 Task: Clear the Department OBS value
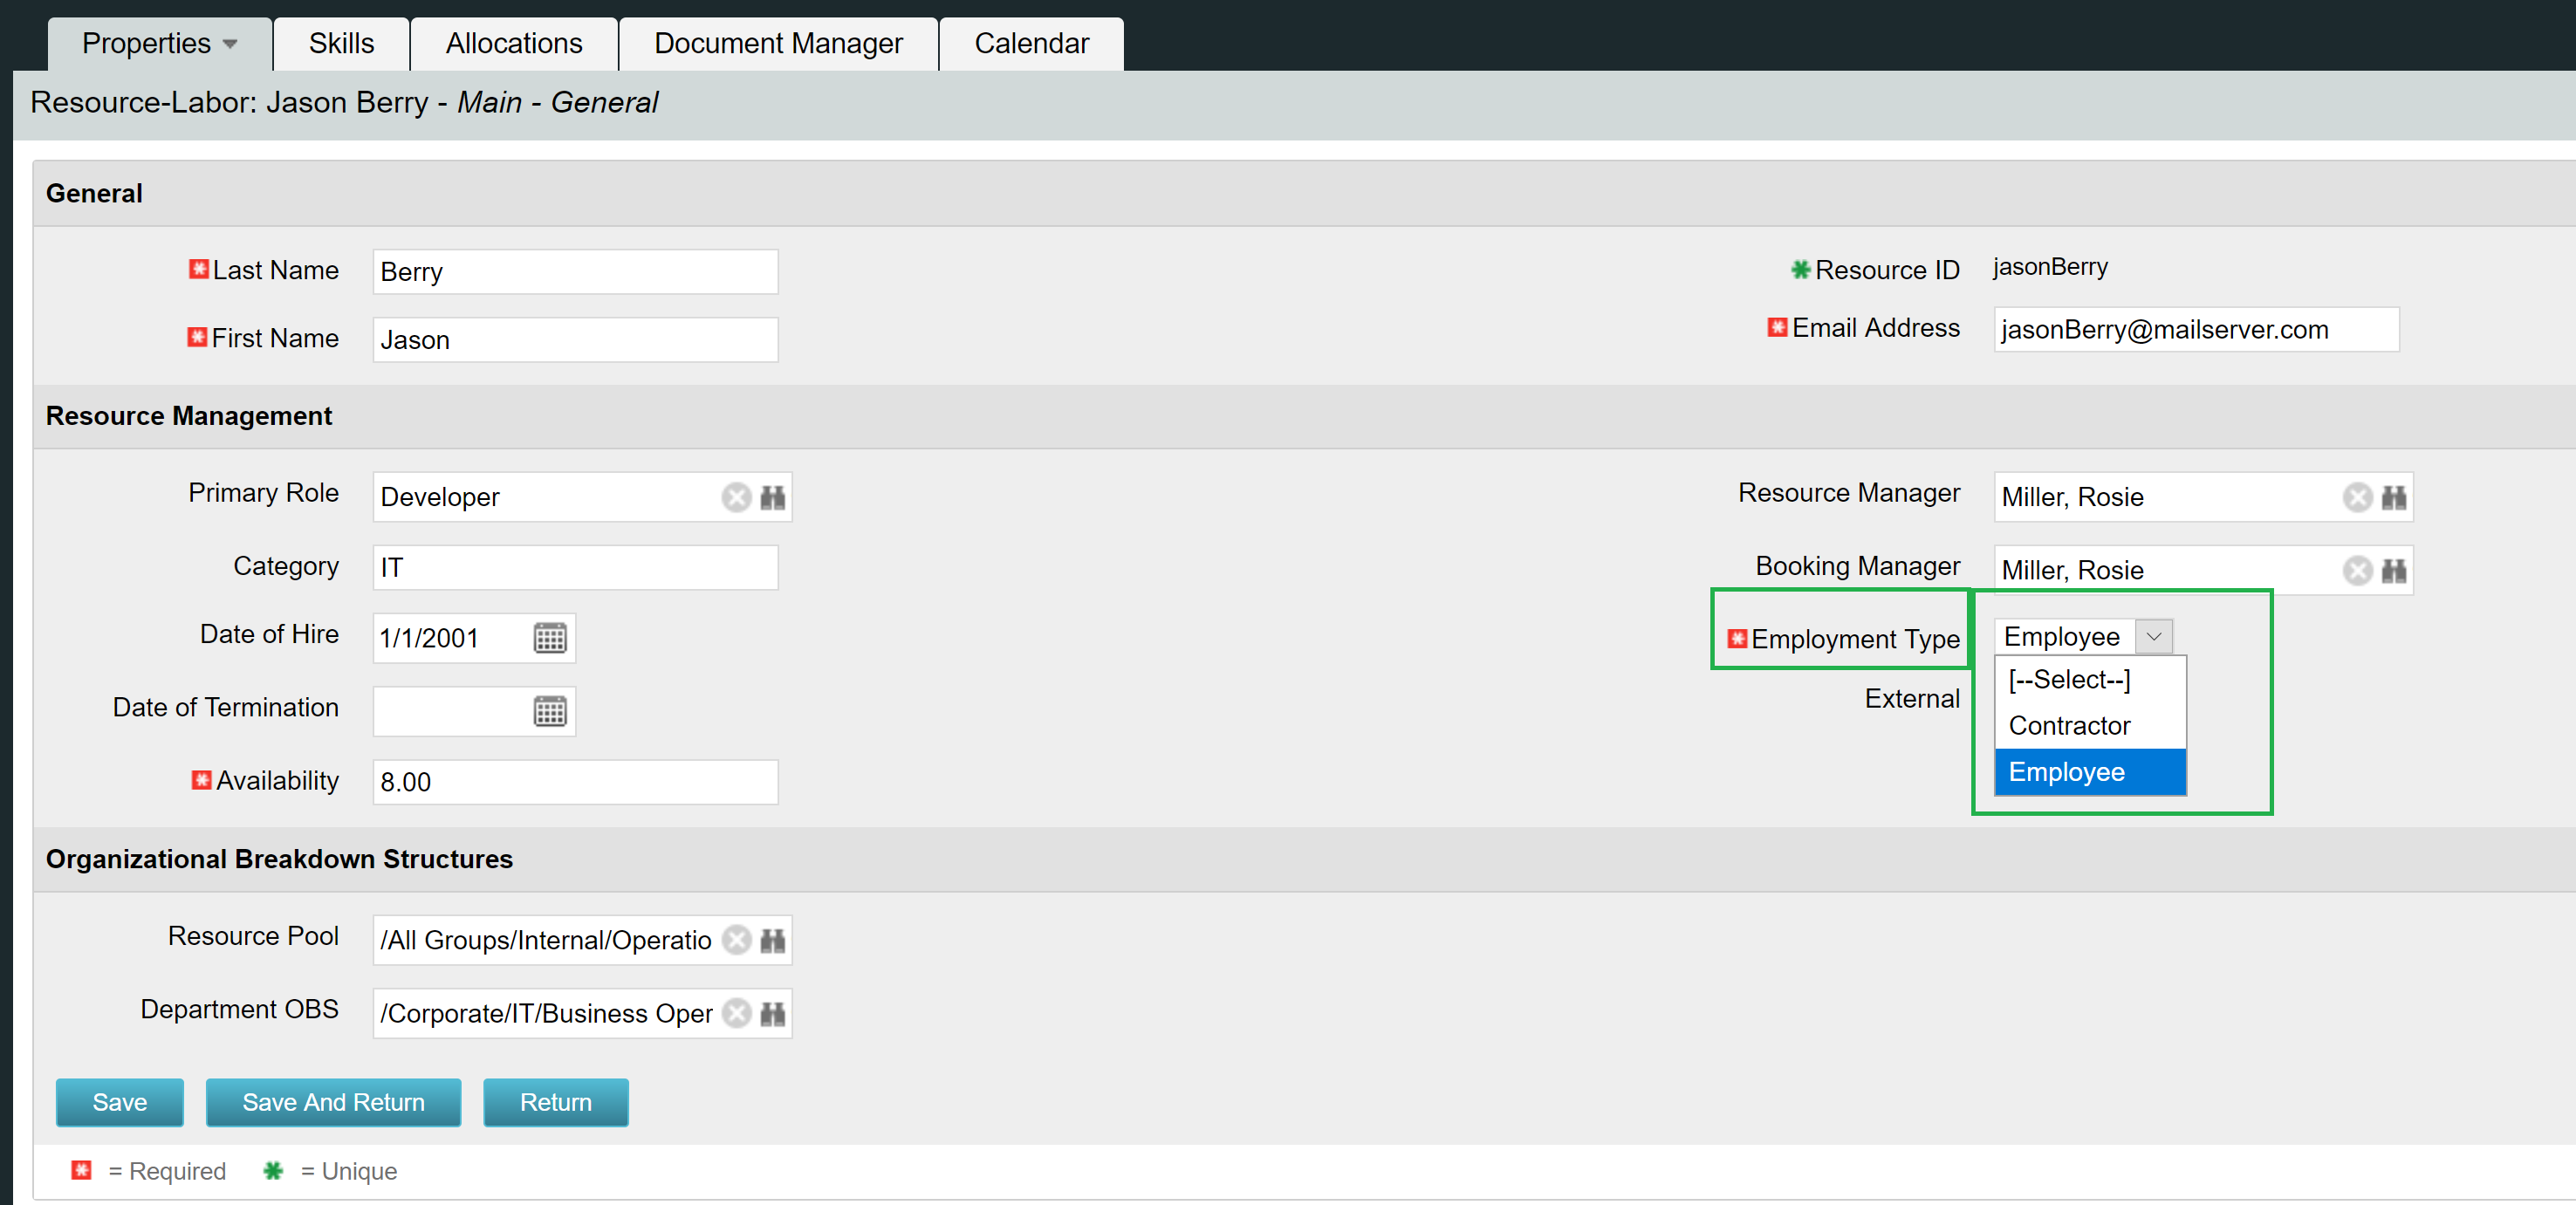coord(736,1013)
